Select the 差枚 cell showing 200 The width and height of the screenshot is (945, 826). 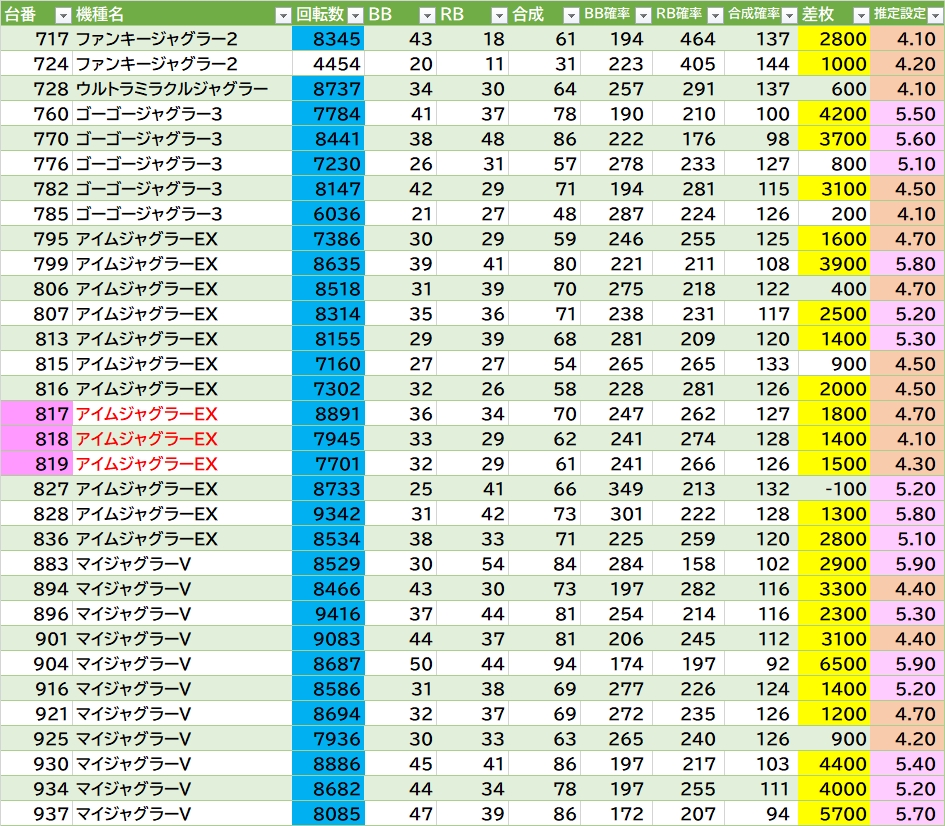[834, 214]
